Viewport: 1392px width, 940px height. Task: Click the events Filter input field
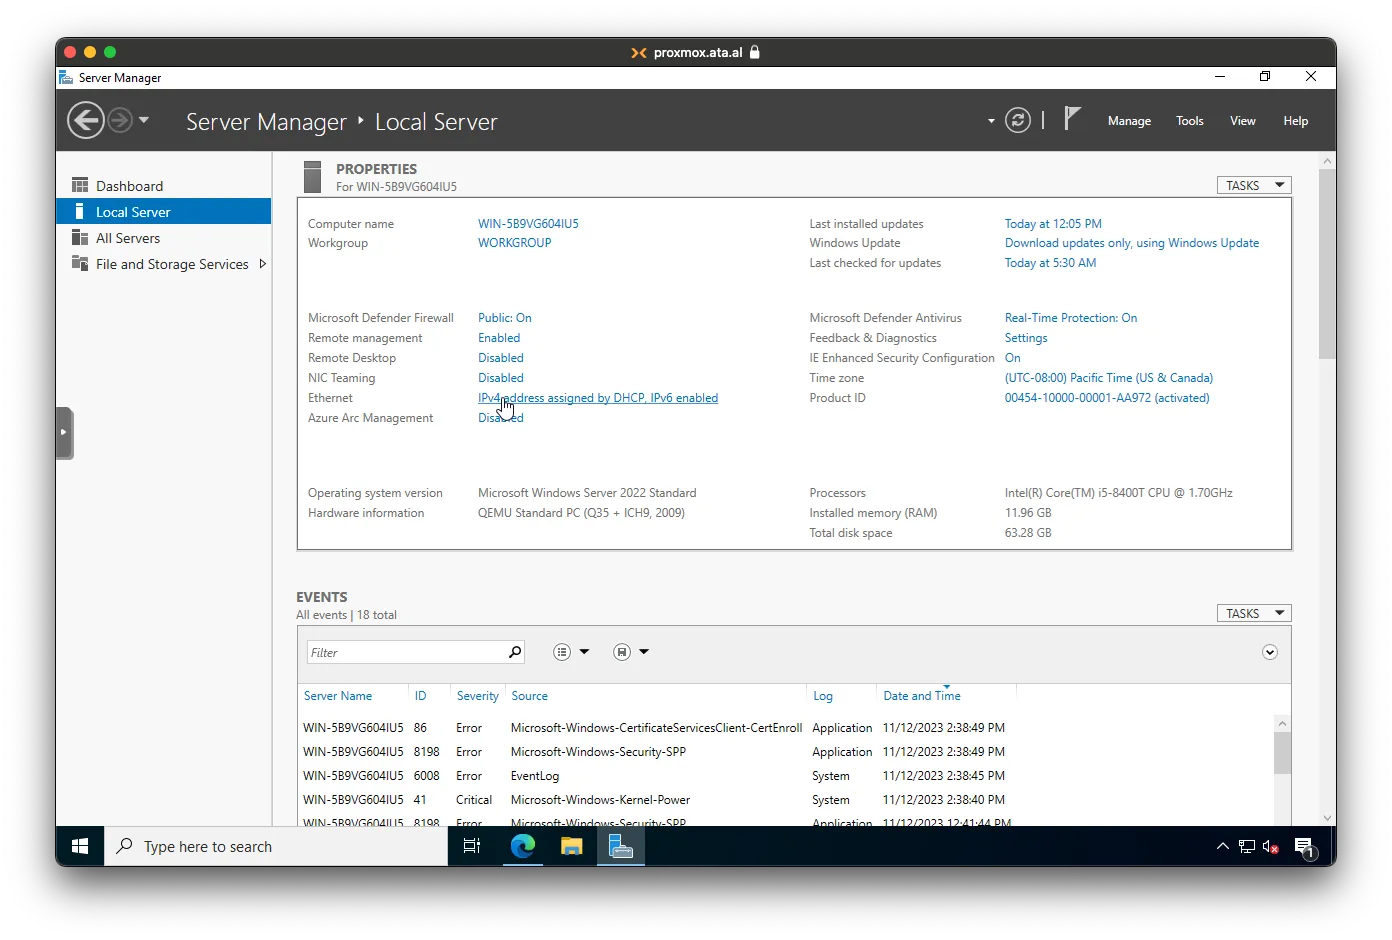coord(406,652)
